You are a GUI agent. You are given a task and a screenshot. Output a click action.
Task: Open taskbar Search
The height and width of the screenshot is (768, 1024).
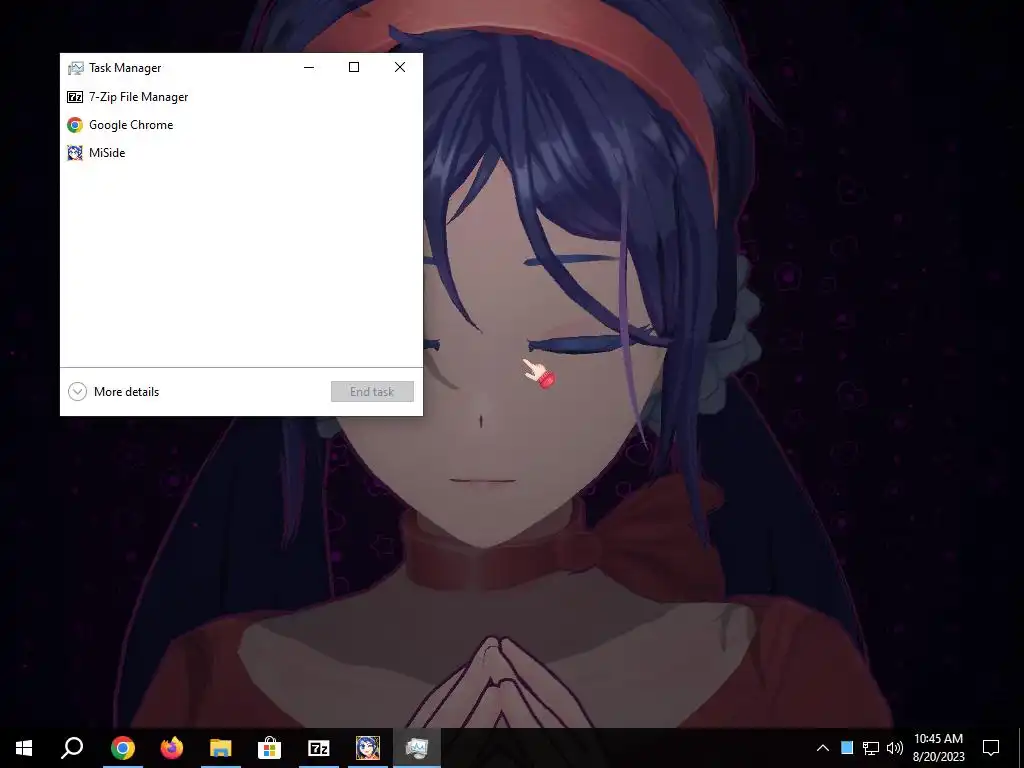tap(72, 748)
